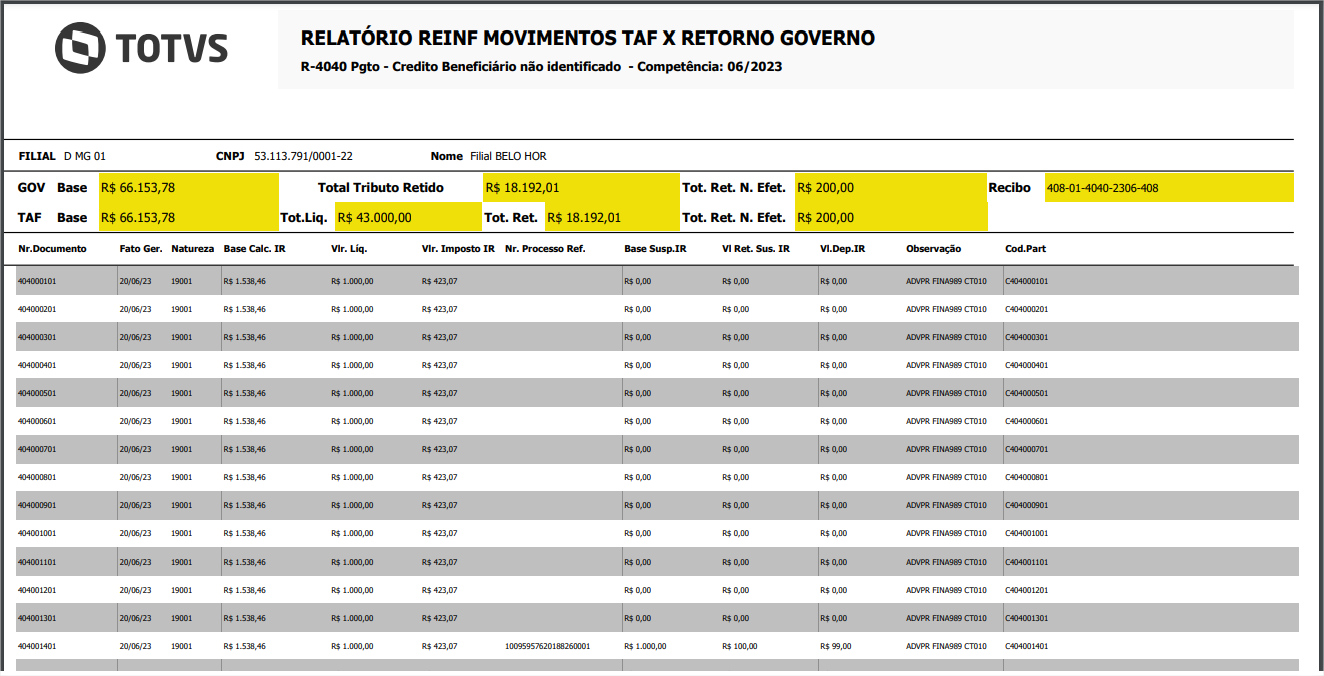Click participant code C404000601
The image size is (1324, 676).
click(x=1027, y=422)
